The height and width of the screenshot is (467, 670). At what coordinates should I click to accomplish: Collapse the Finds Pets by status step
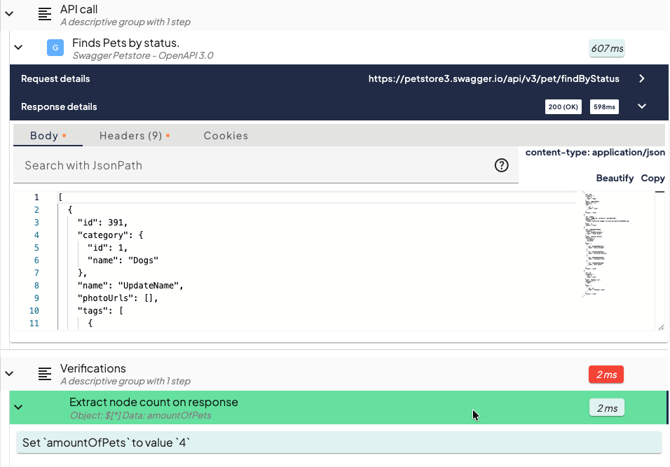coord(18,48)
